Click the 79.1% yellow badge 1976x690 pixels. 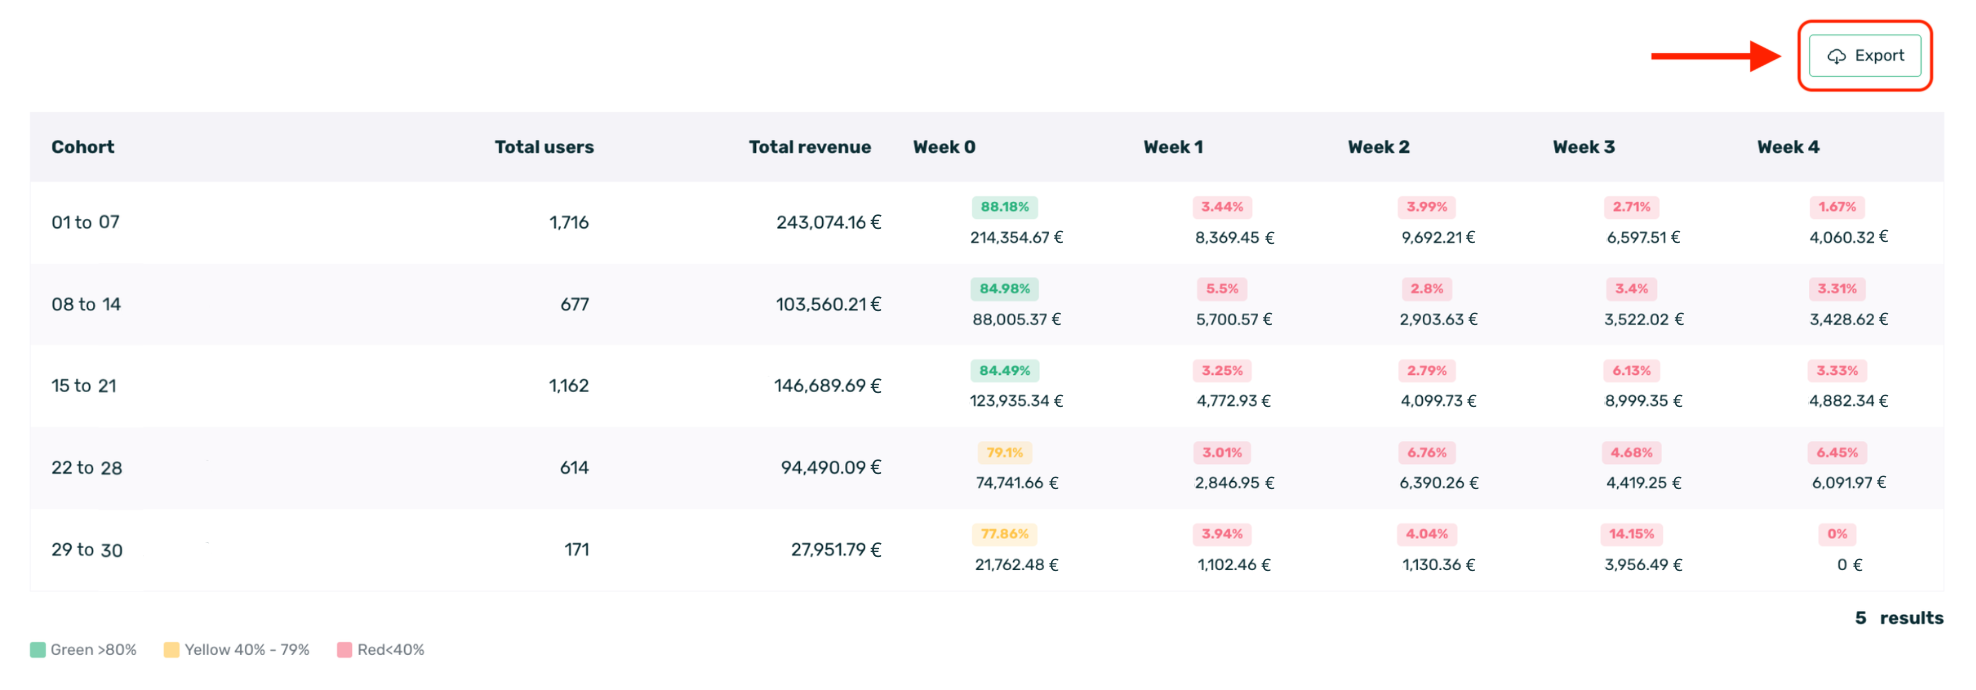pos(1004,453)
